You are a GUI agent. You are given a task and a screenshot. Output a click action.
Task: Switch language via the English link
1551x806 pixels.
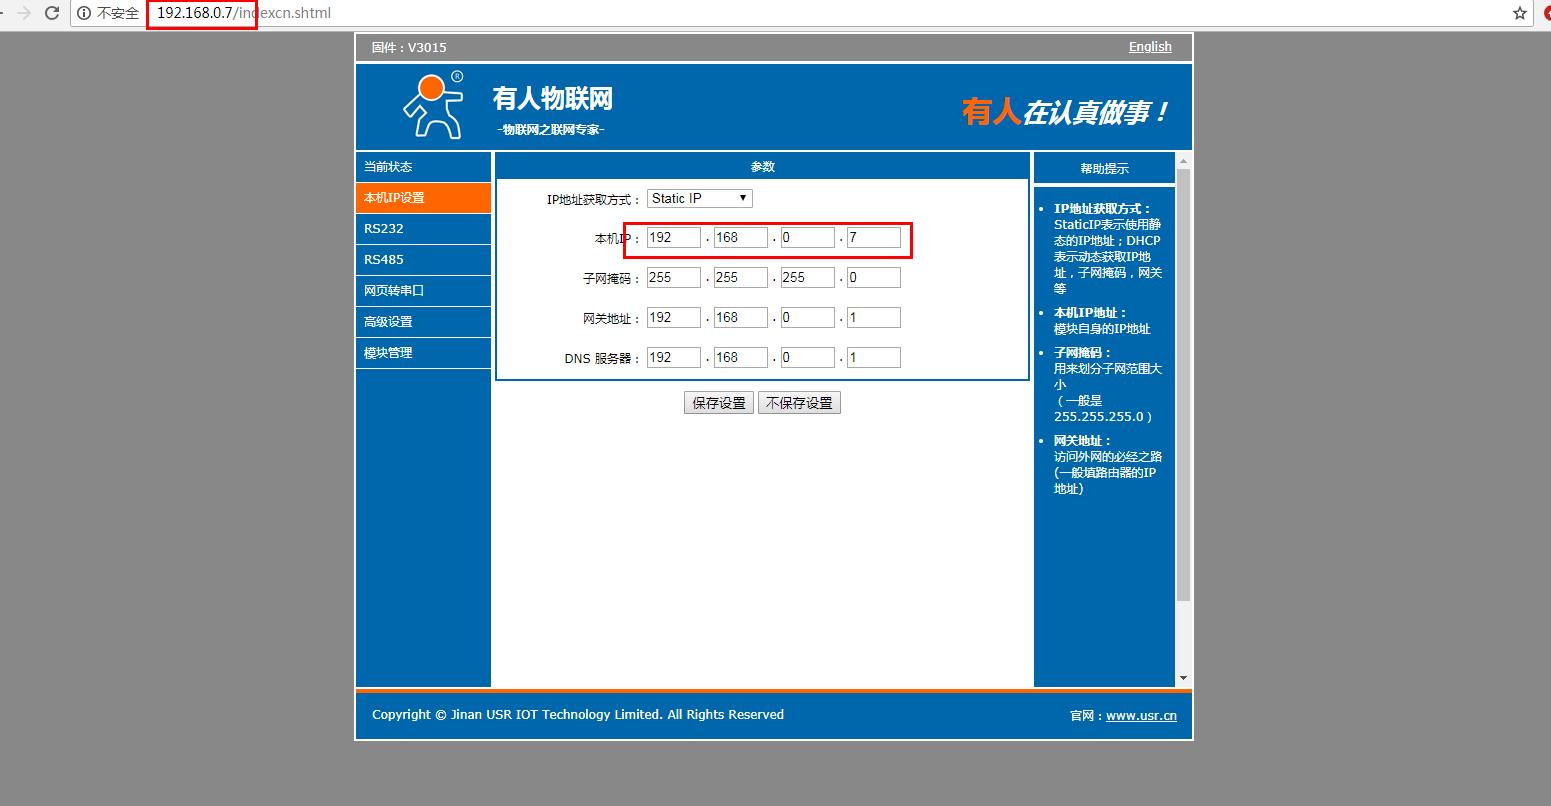(x=1150, y=47)
